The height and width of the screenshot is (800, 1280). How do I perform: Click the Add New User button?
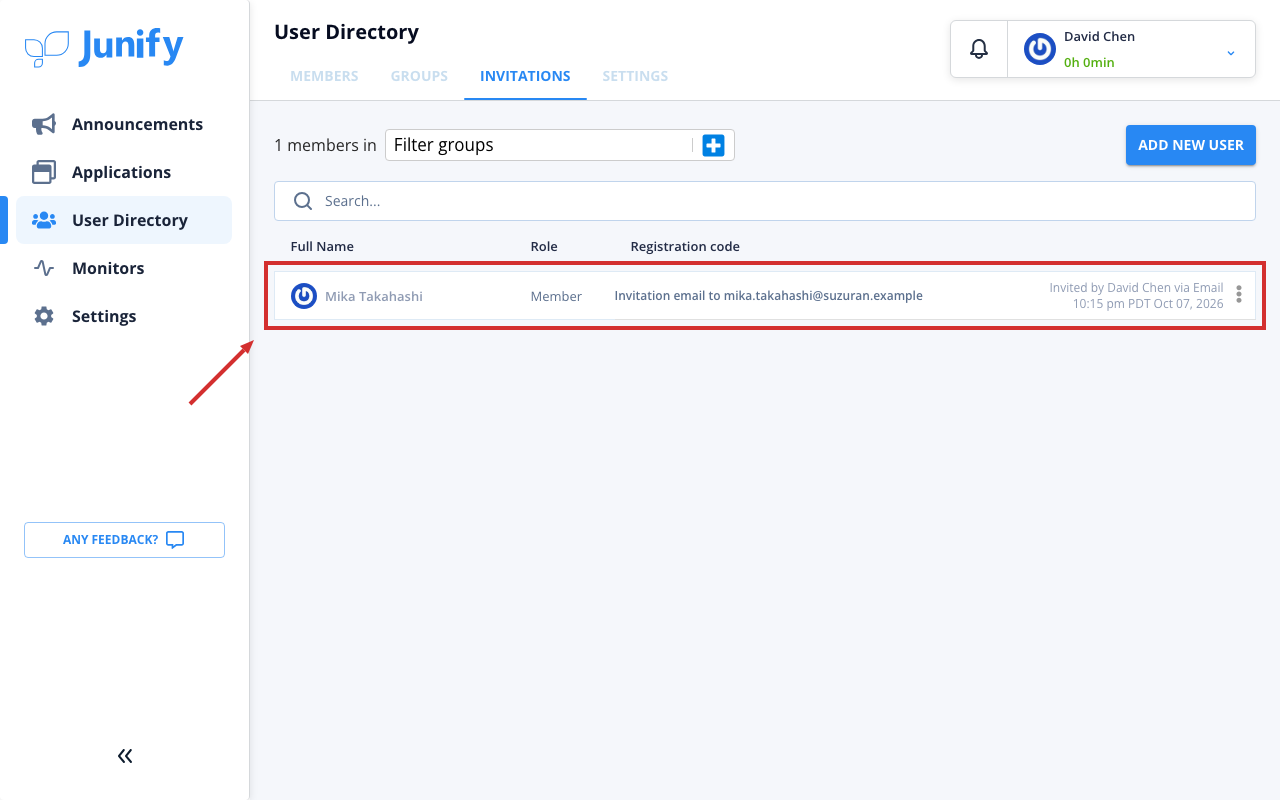click(1191, 145)
